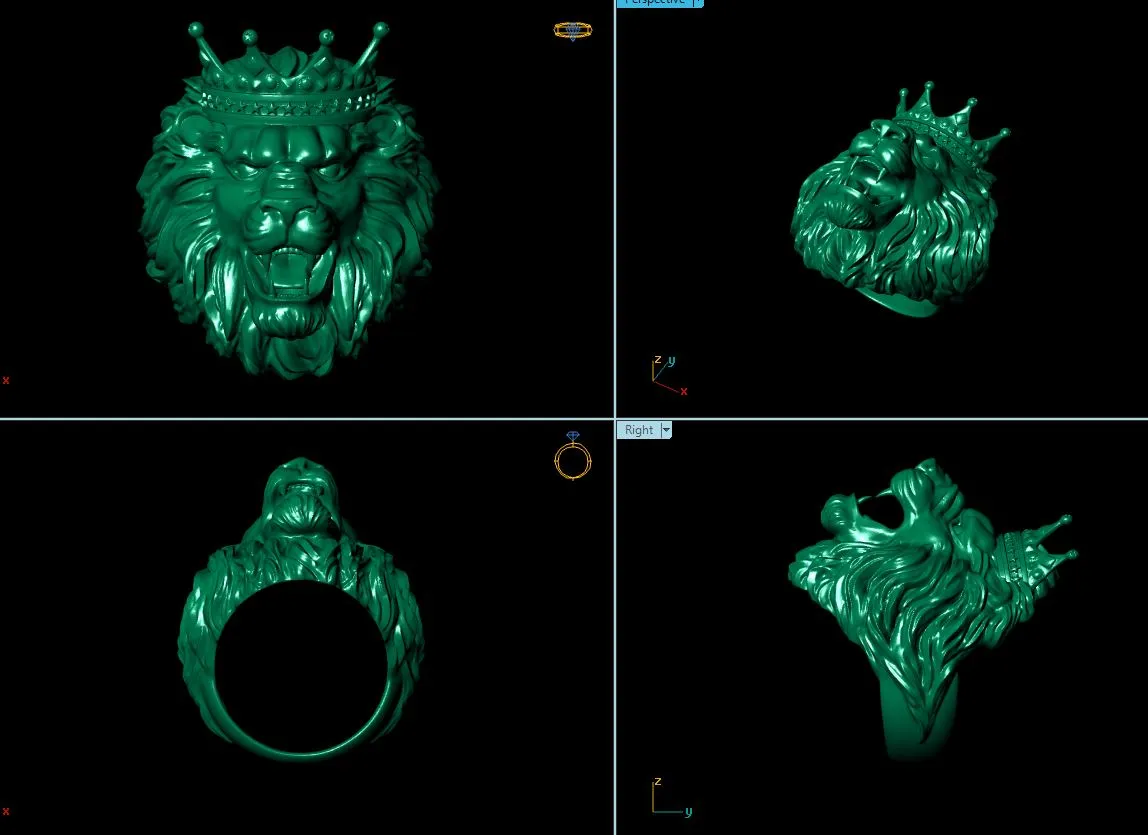The height and width of the screenshot is (835, 1148).
Task: Click the z axis label on Perspective gizmo
Action: coord(658,360)
